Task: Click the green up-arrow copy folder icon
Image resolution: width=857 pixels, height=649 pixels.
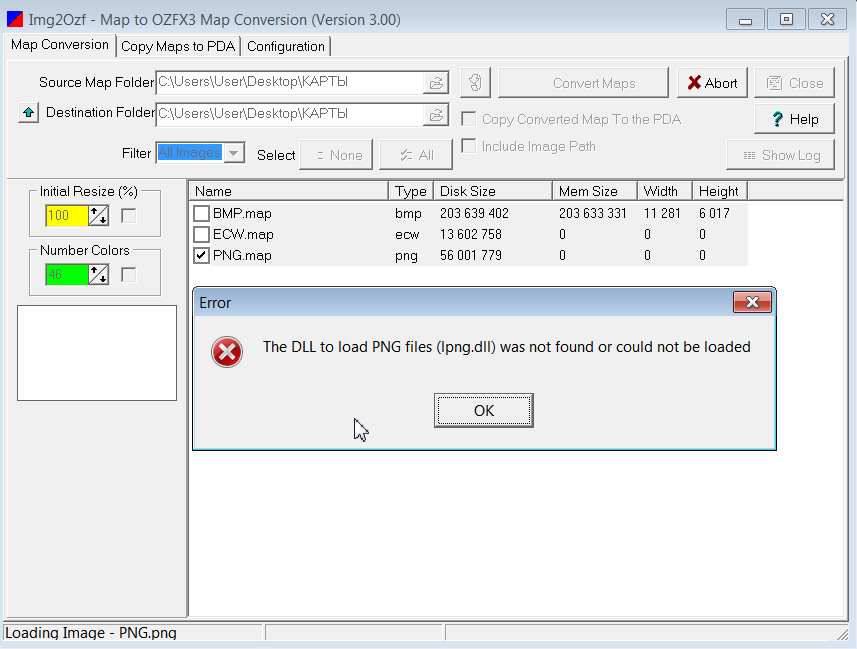Action: 28,113
